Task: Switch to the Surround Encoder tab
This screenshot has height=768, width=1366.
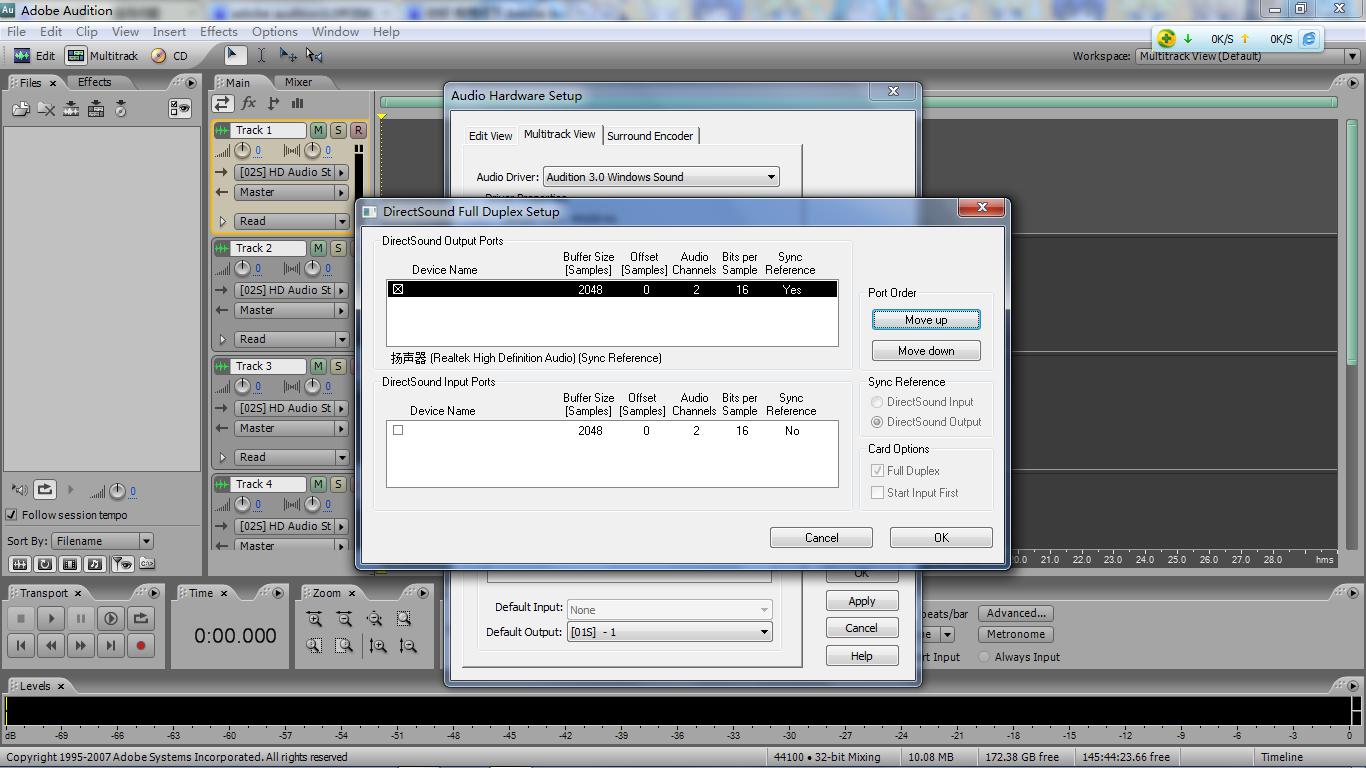Action: tap(650, 136)
